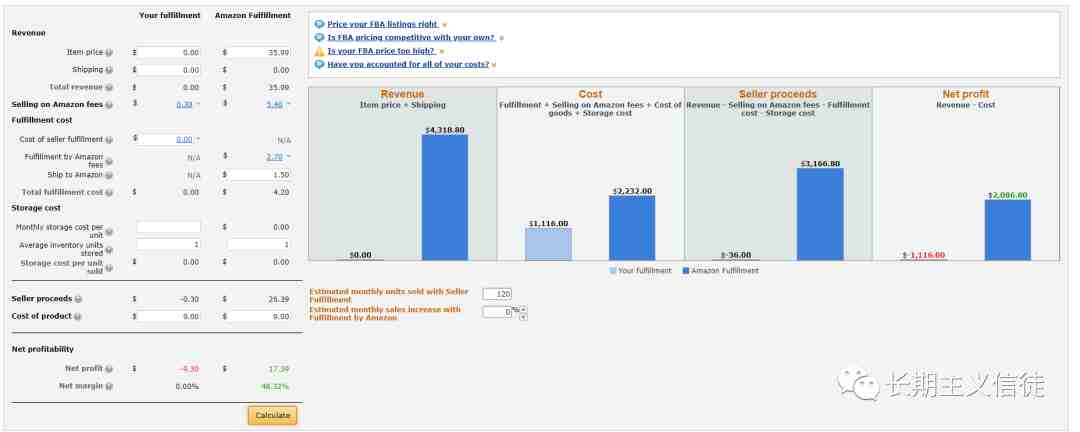The height and width of the screenshot is (432, 1080).
Task: Click the 0.30 Selling on Amazon fees link
Action: click(x=185, y=105)
